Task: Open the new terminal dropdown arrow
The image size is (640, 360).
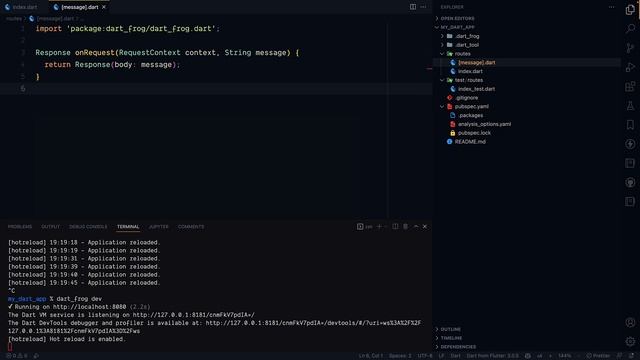Action: [x=386, y=227]
